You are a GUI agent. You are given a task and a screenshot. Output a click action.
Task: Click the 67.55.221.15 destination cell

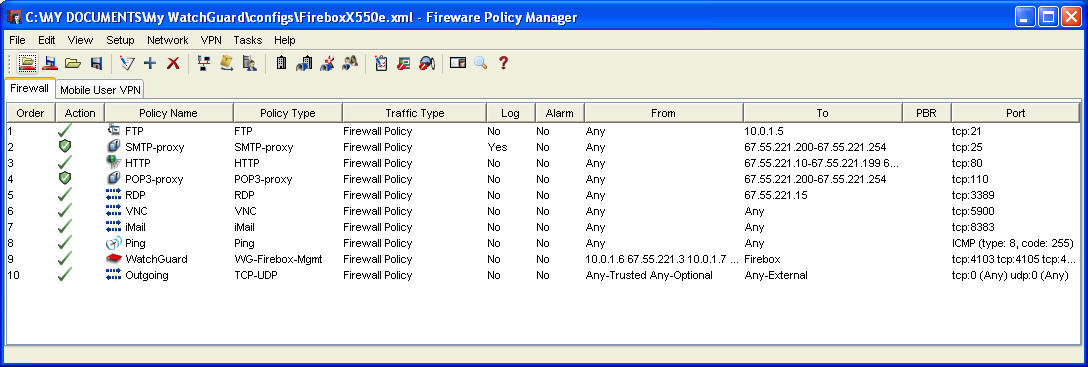click(776, 195)
